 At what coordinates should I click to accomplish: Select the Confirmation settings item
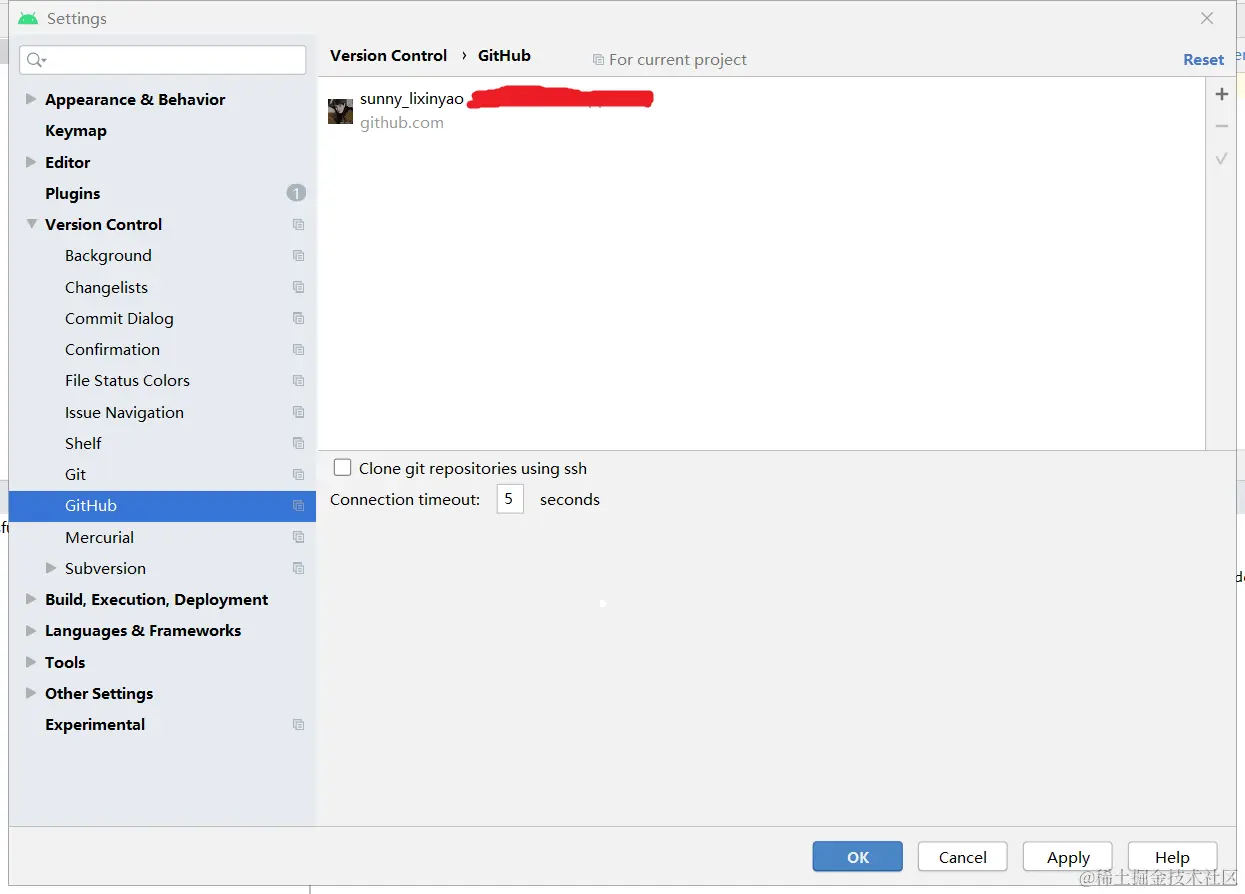tap(112, 350)
